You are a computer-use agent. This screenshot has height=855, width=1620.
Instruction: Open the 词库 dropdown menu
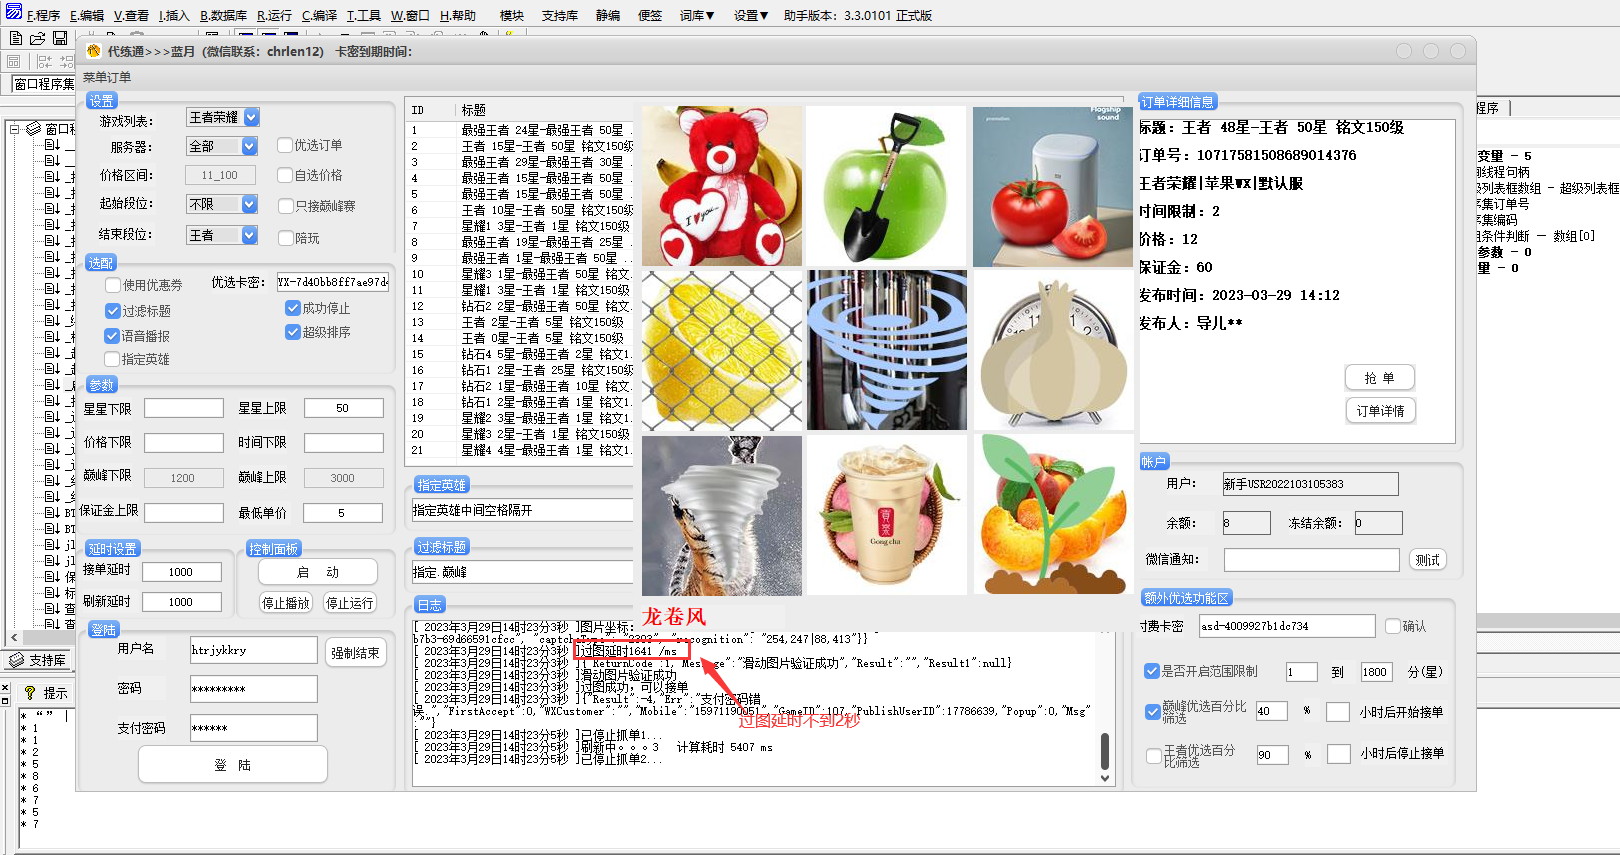tap(697, 15)
